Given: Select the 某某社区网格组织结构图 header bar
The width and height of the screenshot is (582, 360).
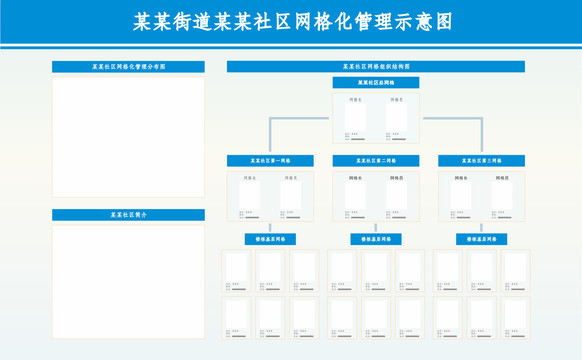Looking at the screenshot, I should pyautogui.click(x=376, y=66).
